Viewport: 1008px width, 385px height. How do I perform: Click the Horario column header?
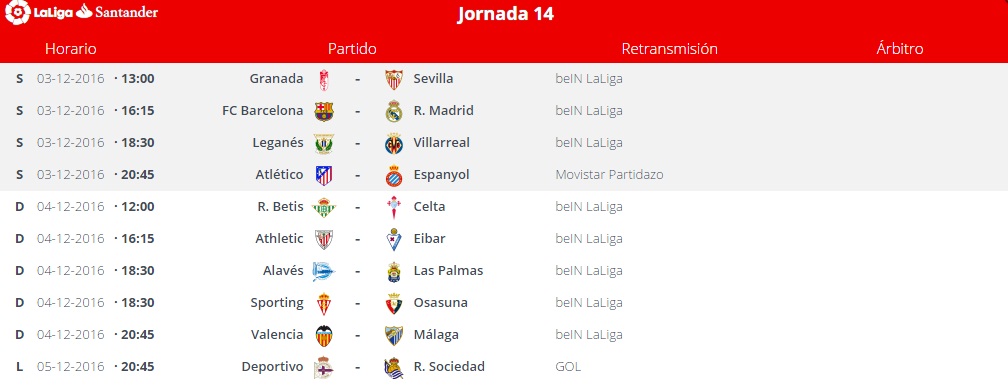[71, 49]
